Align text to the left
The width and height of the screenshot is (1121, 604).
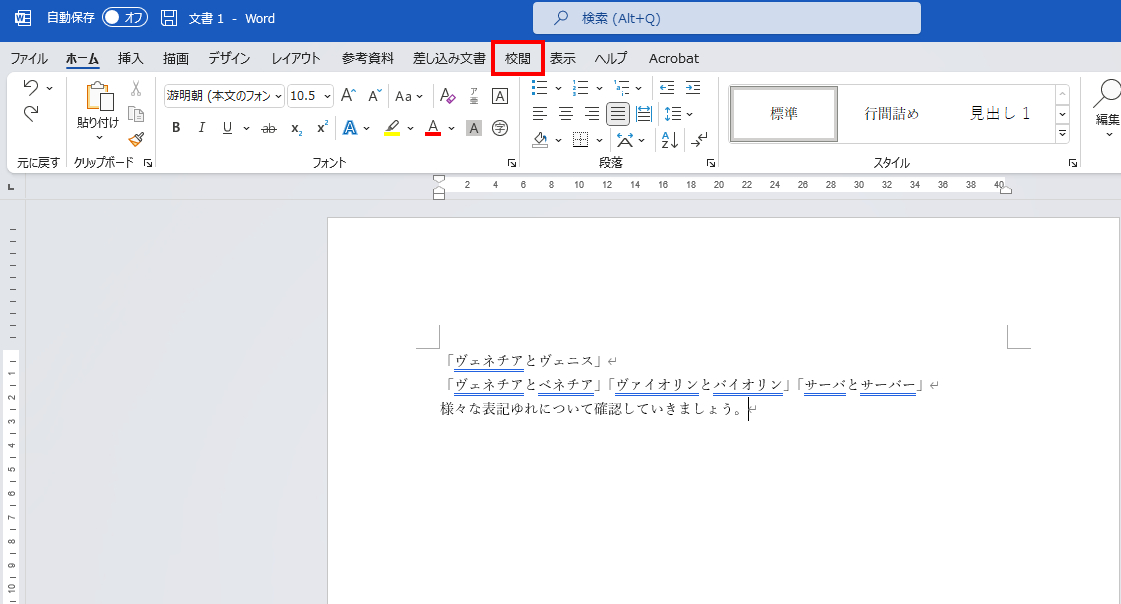coord(540,114)
